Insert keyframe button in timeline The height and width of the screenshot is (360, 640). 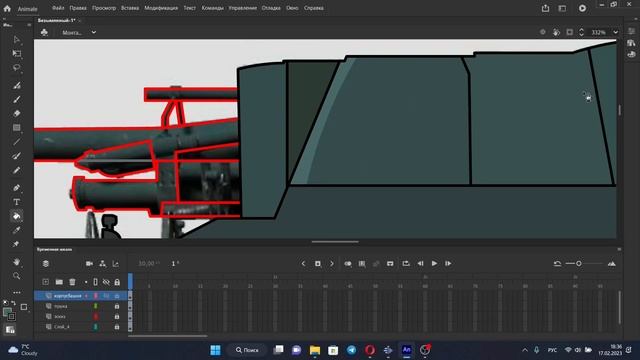(x=318, y=264)
